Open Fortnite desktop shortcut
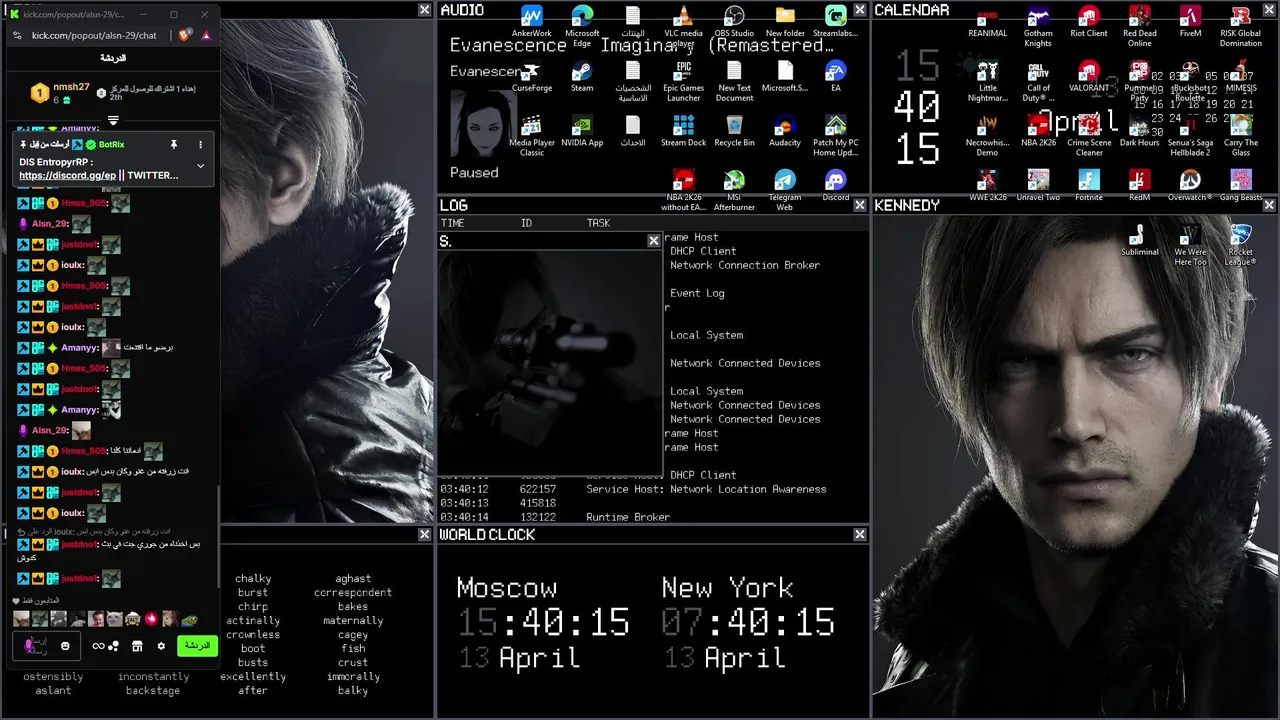The width and height of the screenshot is (1280, 720). (1089, 186)
